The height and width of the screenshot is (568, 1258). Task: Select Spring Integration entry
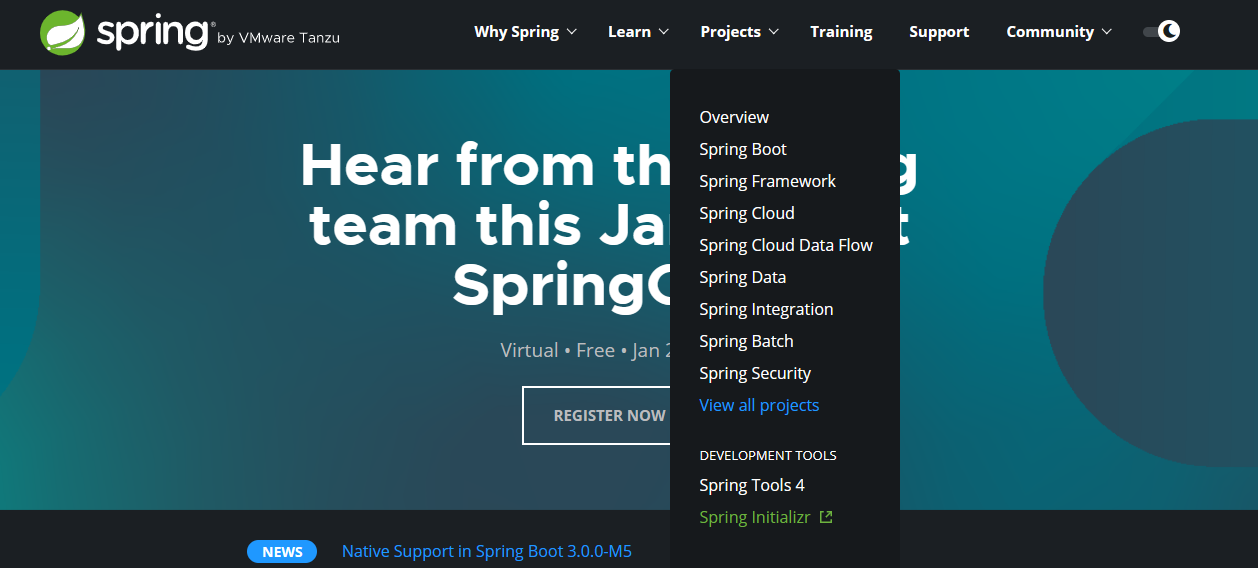coord(766,309)
